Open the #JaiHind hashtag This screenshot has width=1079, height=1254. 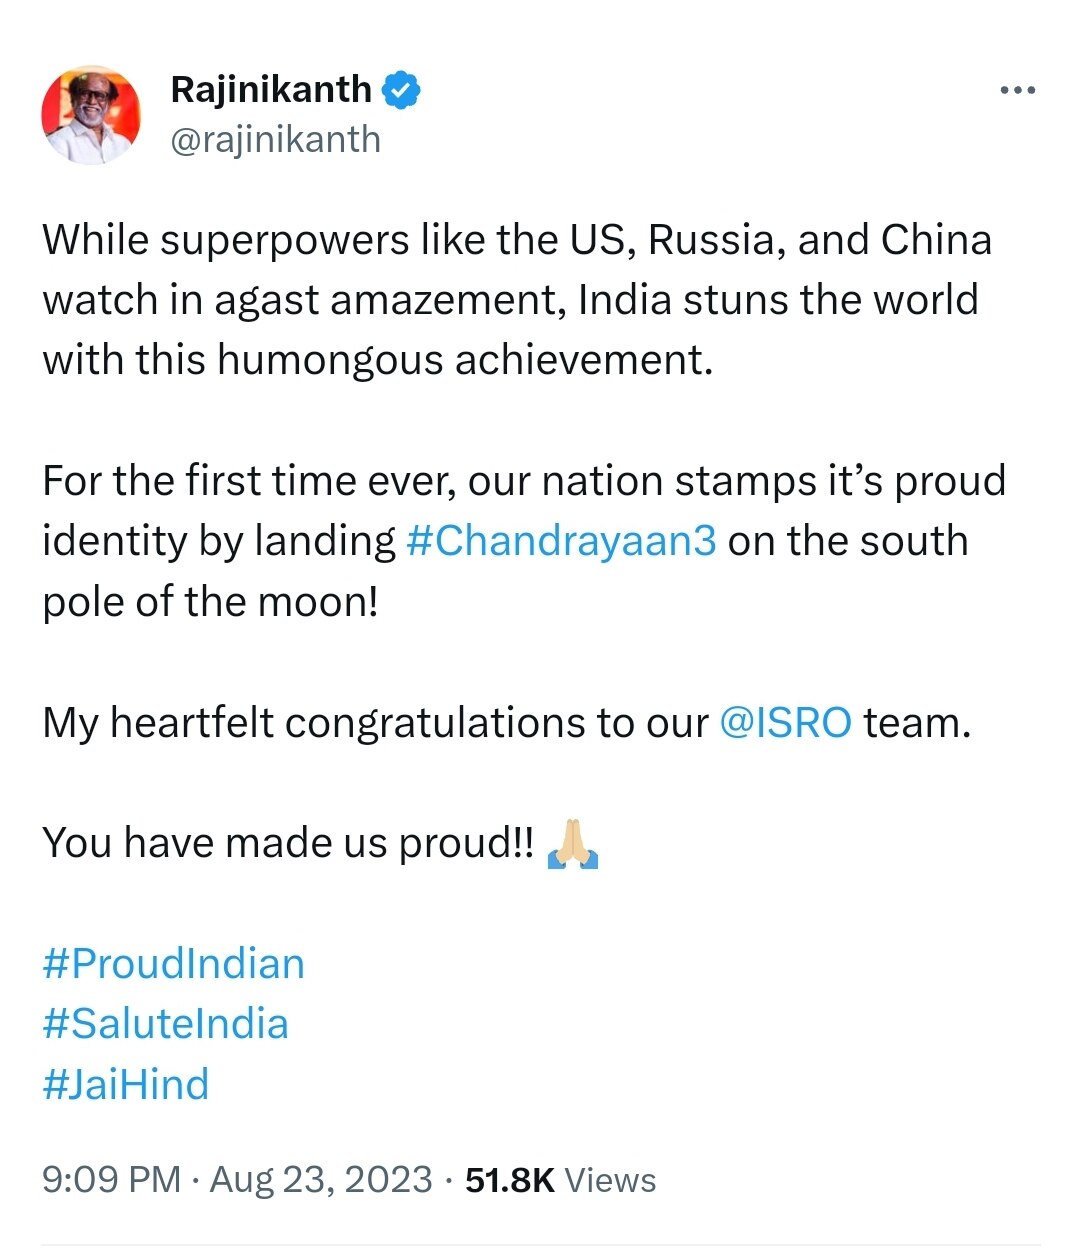click(126, 1084)
